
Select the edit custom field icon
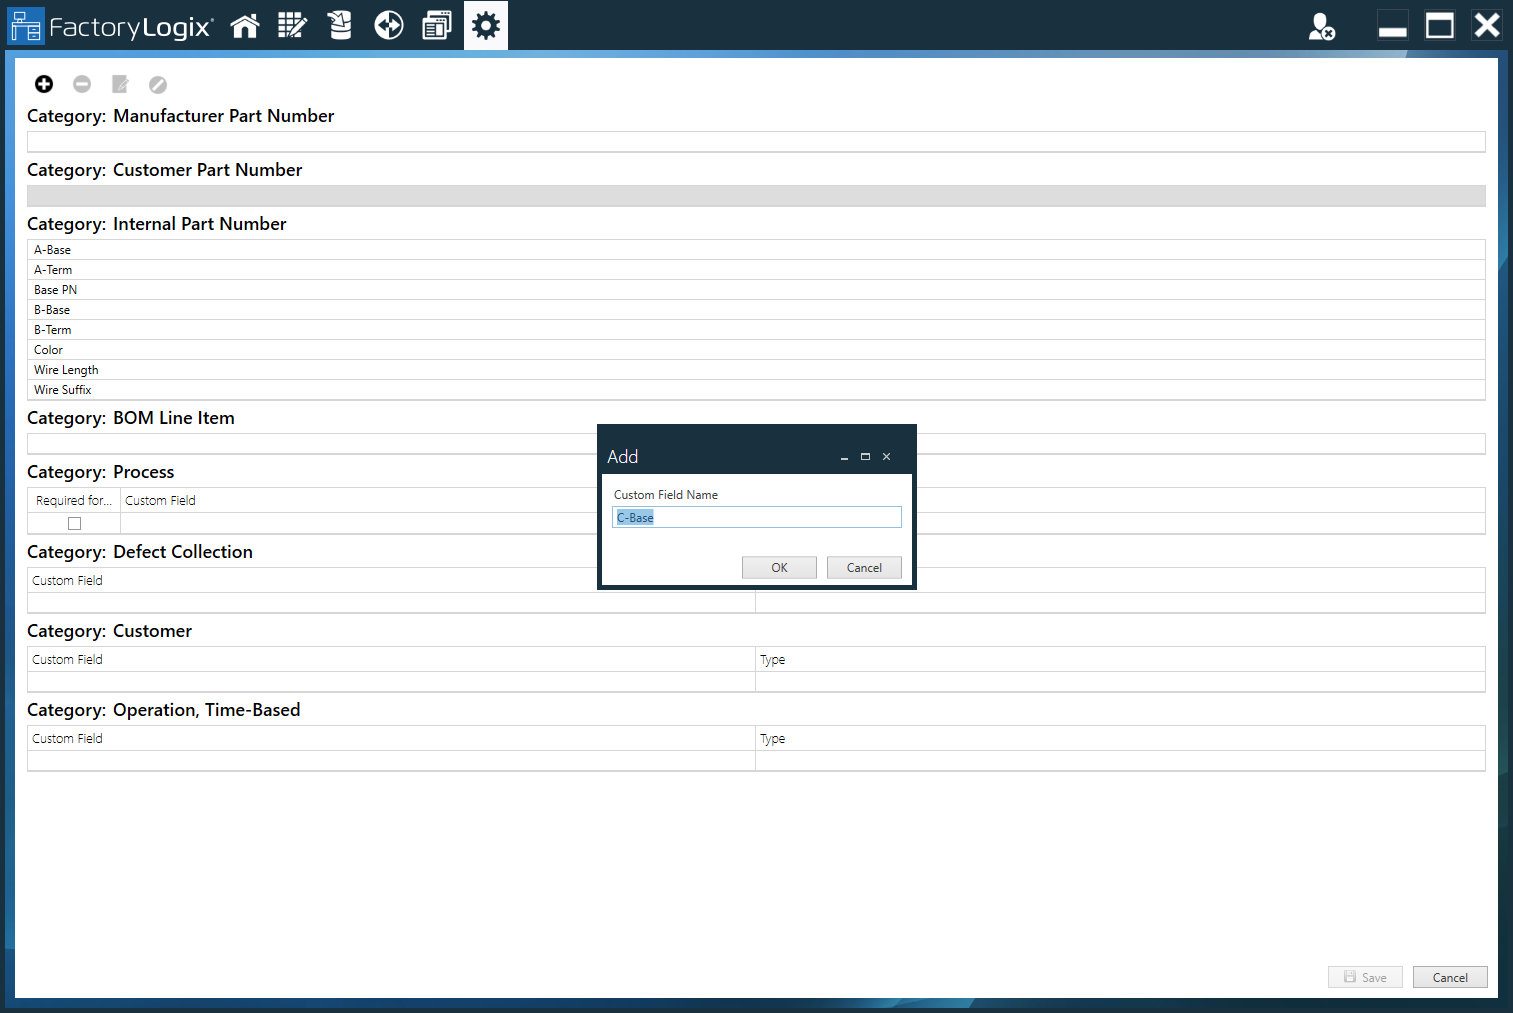119,84
